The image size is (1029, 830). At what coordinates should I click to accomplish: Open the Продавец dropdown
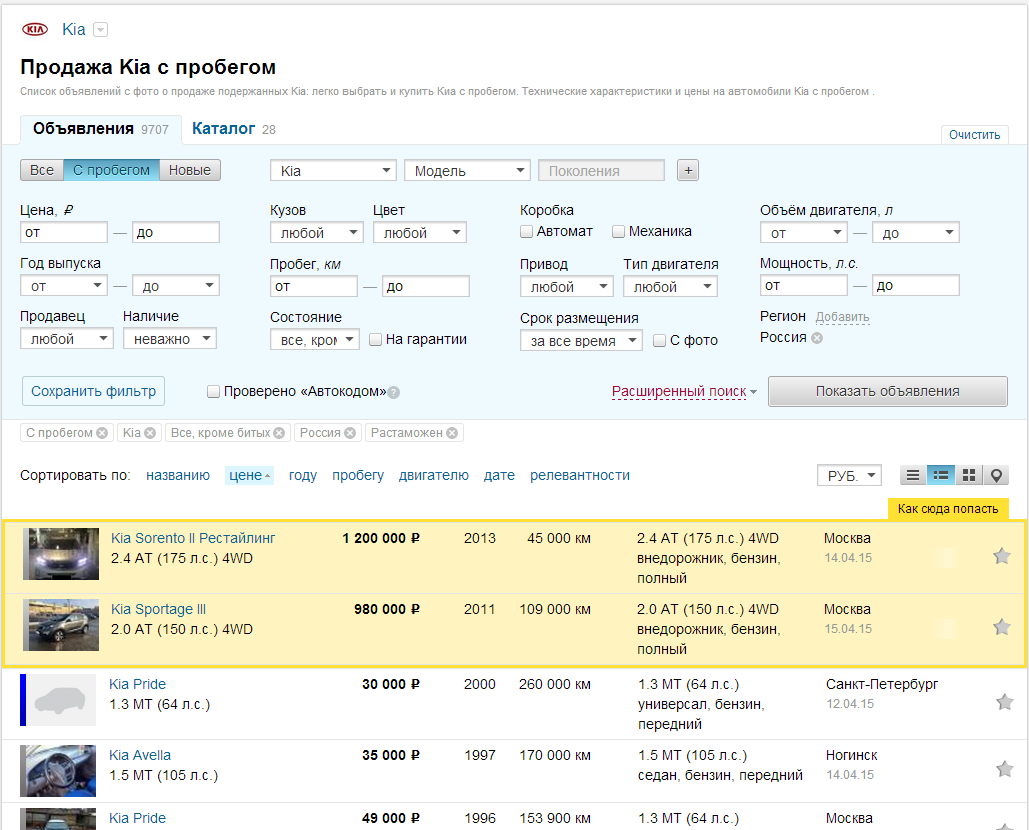(66, 339)
